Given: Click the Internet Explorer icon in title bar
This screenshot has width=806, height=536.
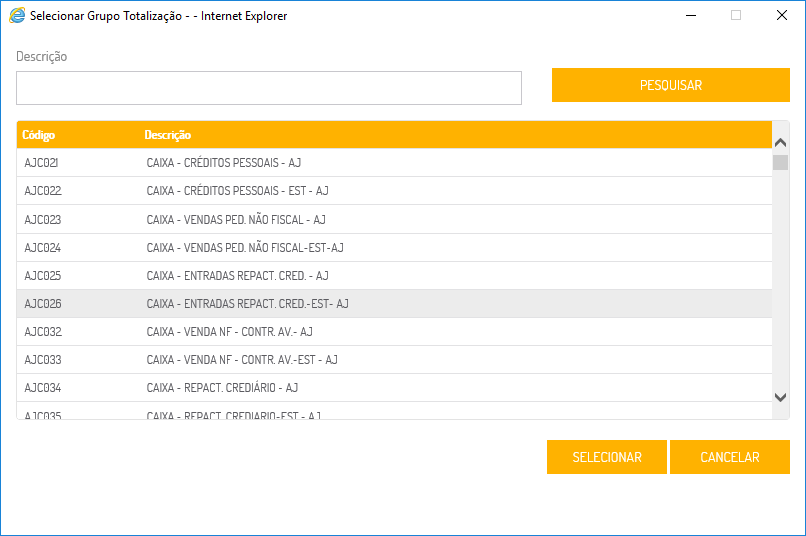Looking at the screenshot, I should [x=17, y=16].
